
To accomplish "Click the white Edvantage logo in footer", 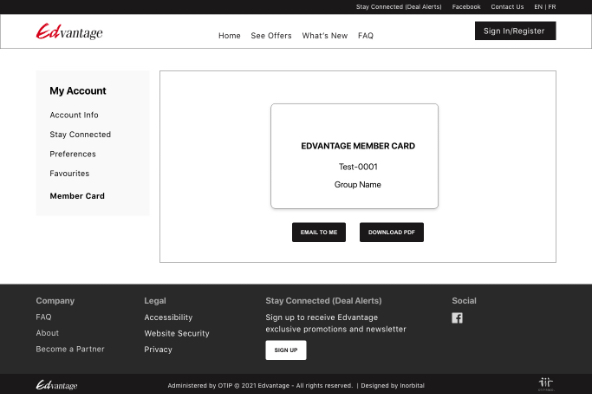I will click(x=56, y=385).
